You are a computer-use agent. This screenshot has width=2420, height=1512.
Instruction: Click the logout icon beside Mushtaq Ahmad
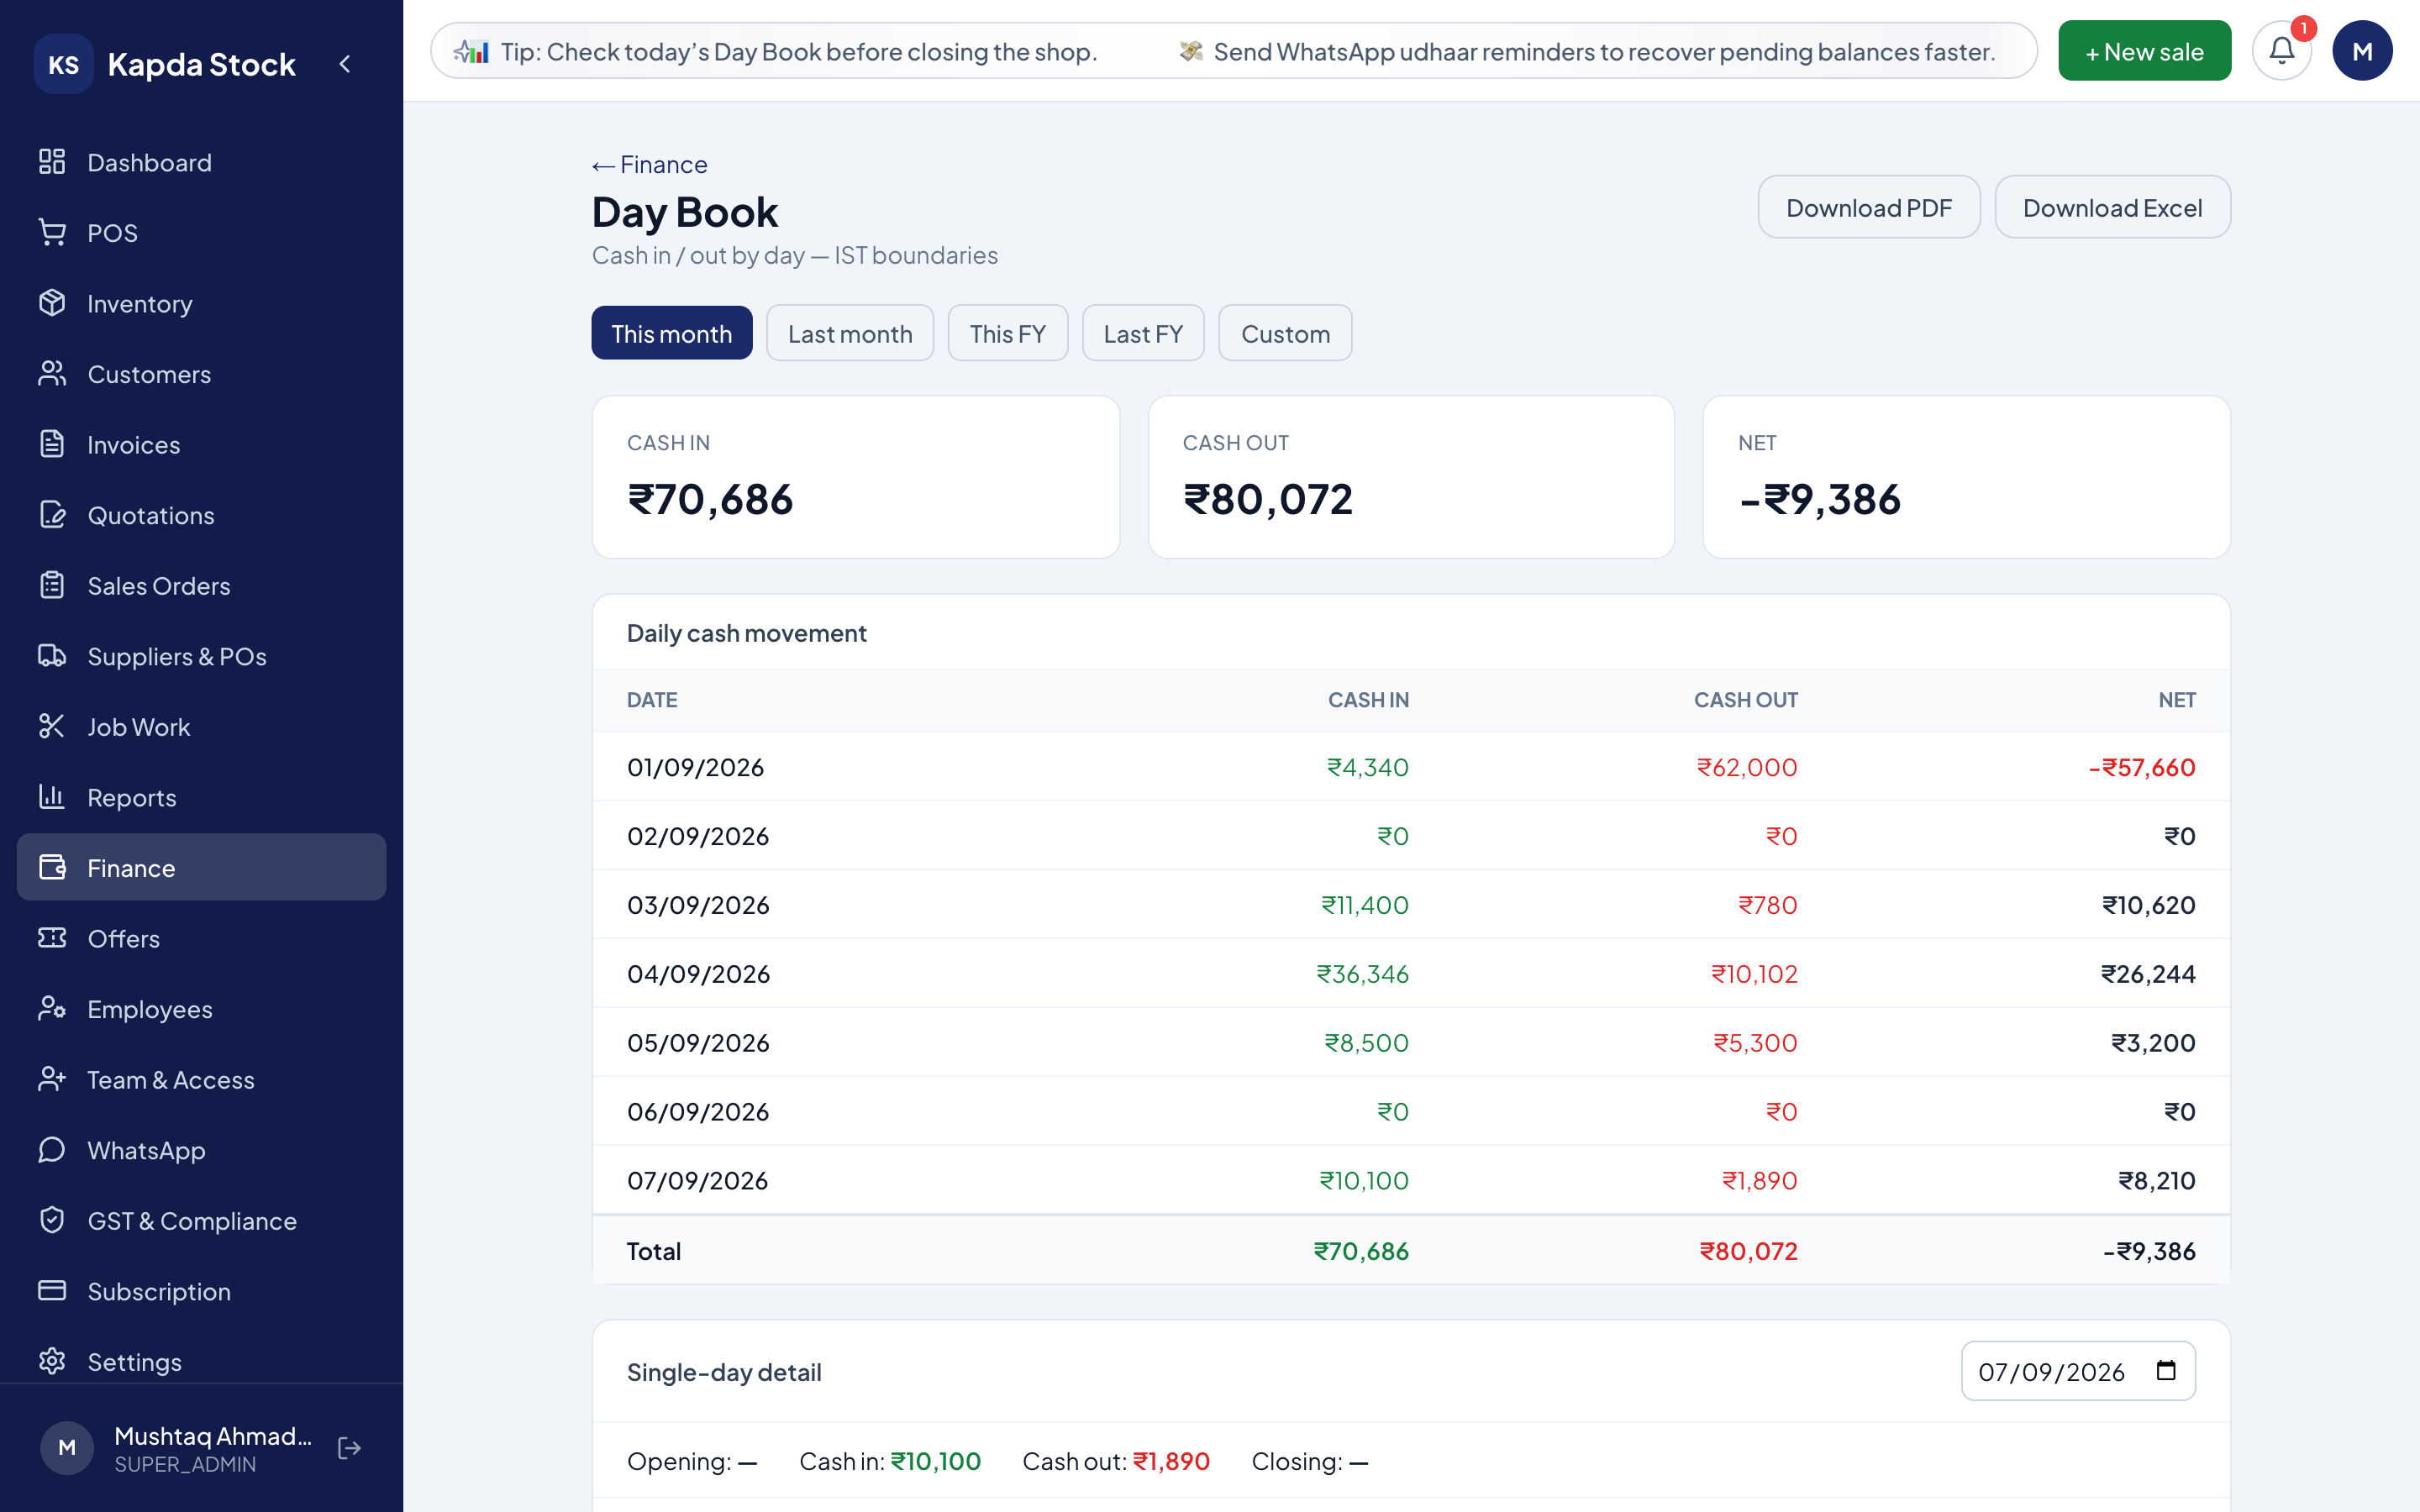point(349,1448)
